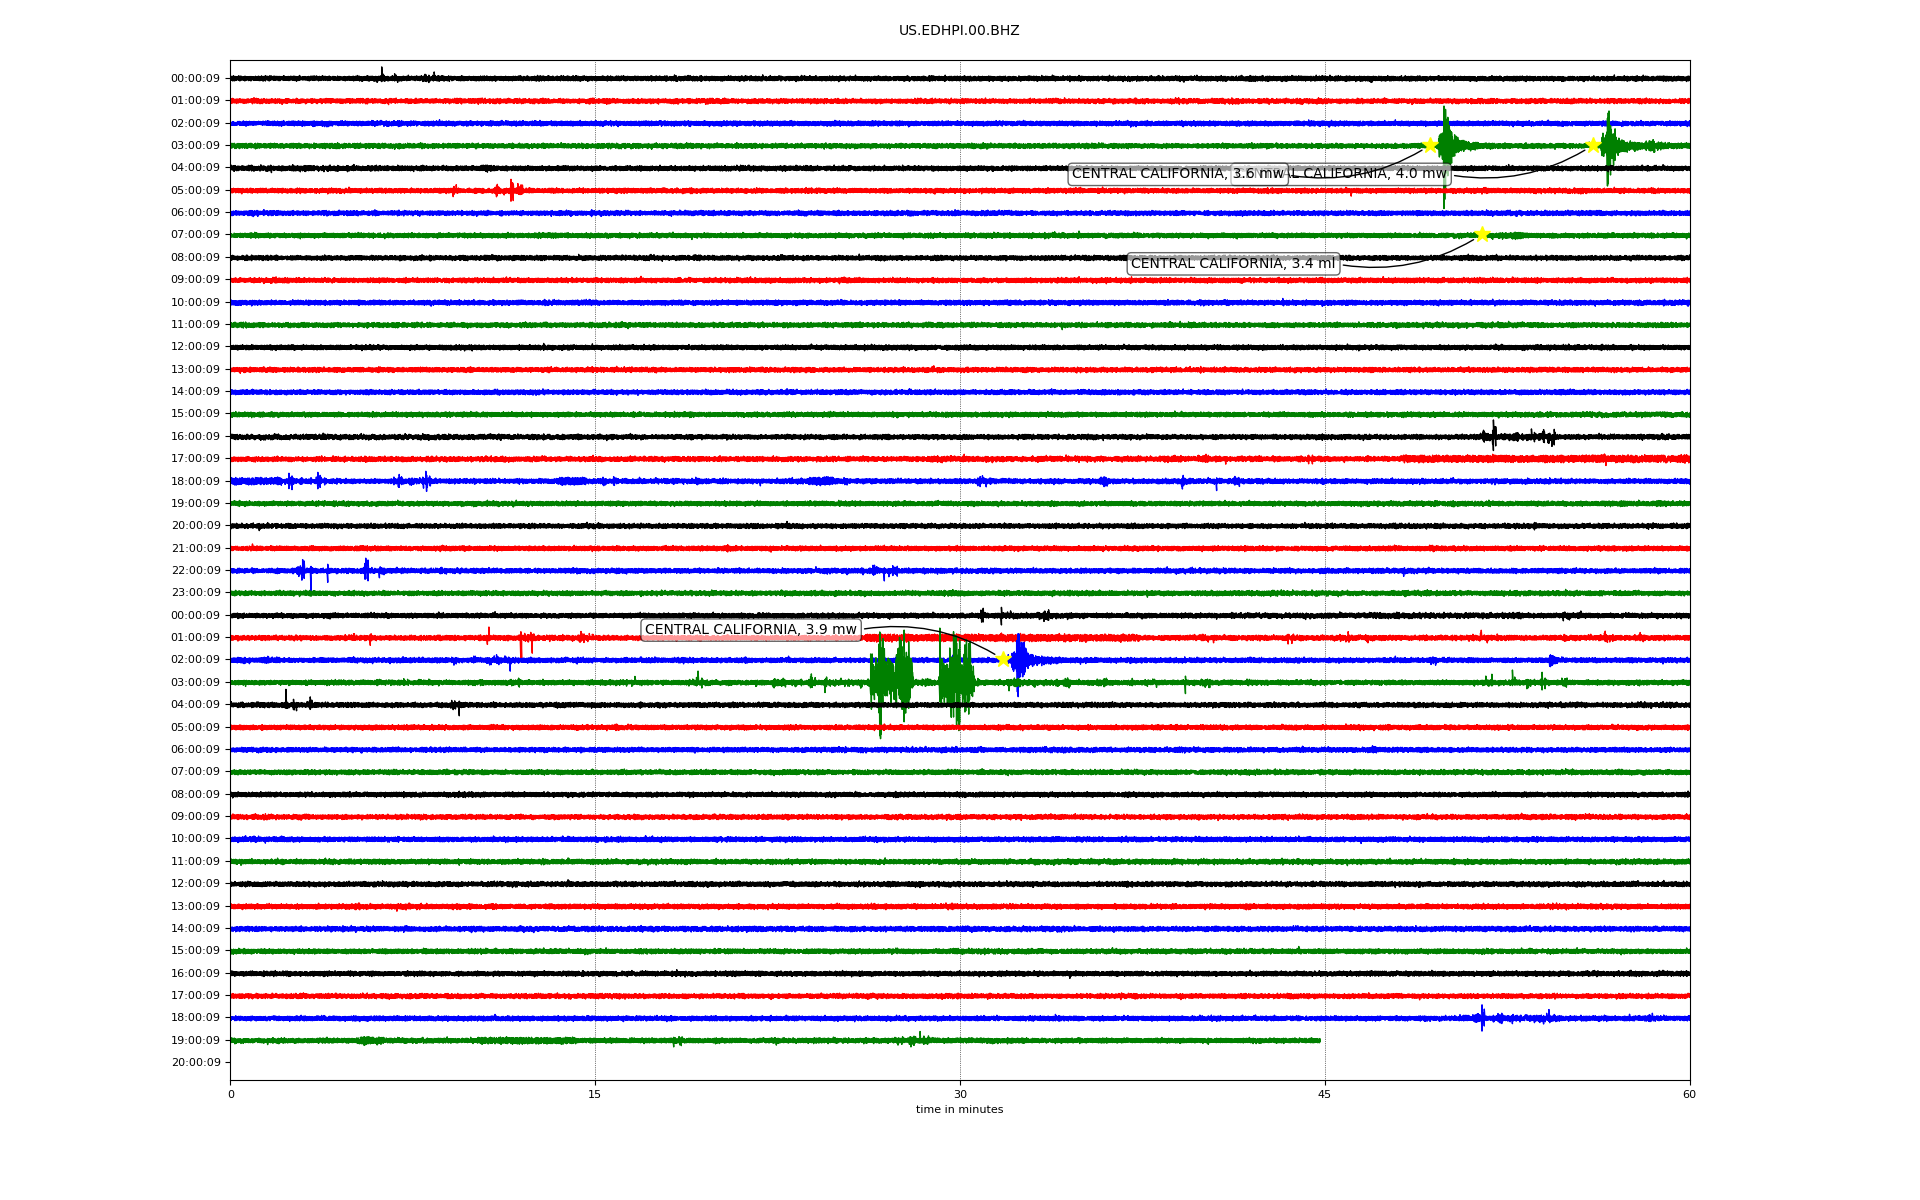The width and height of the screenshot is (1920, 1200).
Task: Click the 30 tick label on the time axis
Action: coord(960,1094)
